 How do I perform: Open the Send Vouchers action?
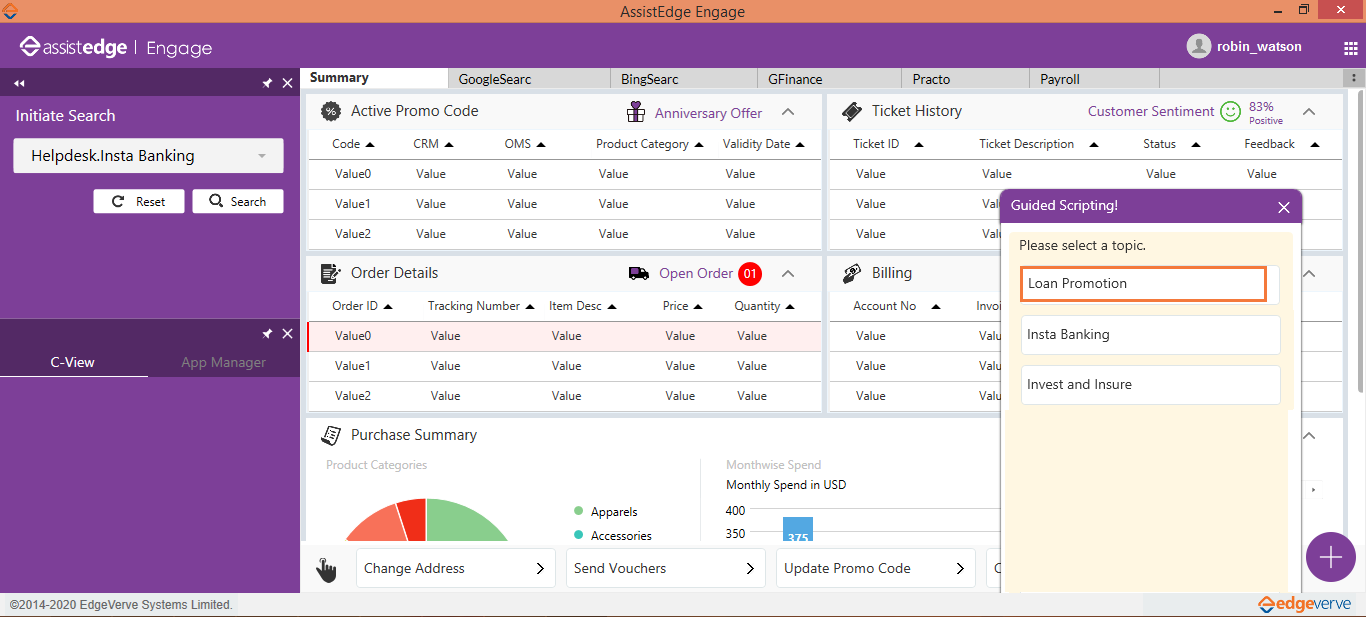[x=666, y=568]
